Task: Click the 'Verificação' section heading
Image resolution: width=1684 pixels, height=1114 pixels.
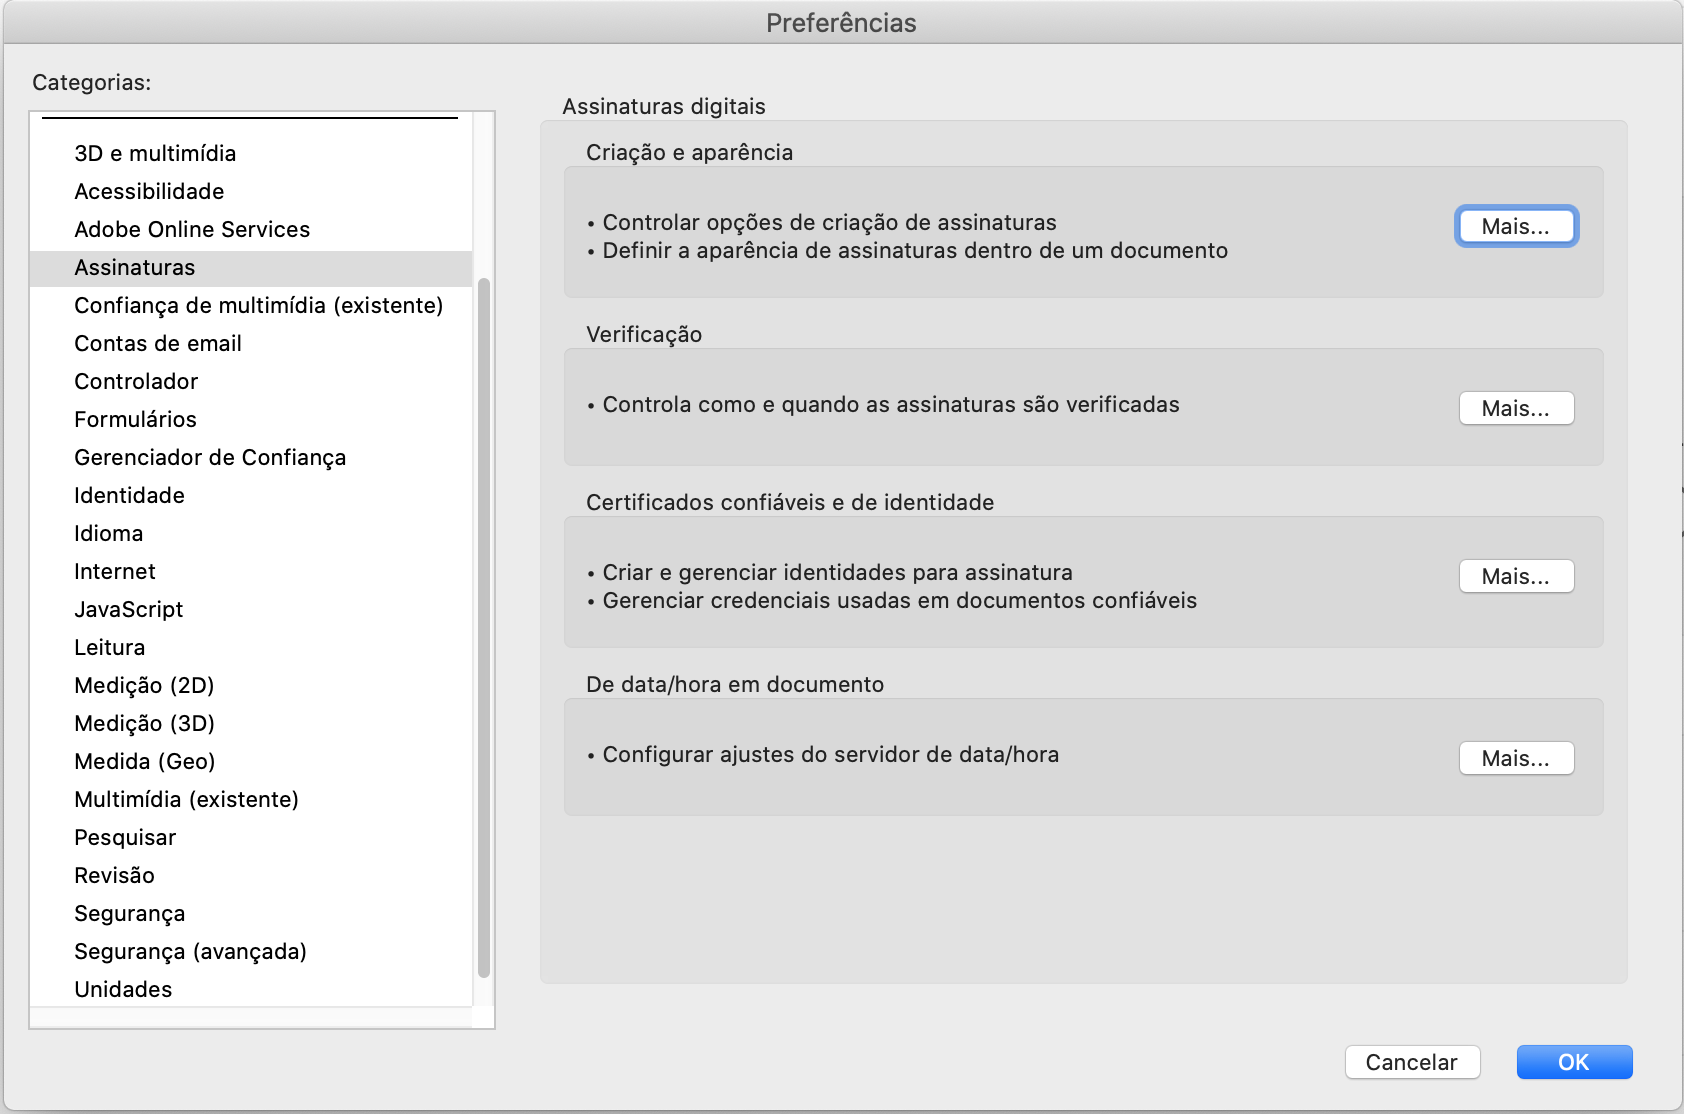Action: pos(644,334)
